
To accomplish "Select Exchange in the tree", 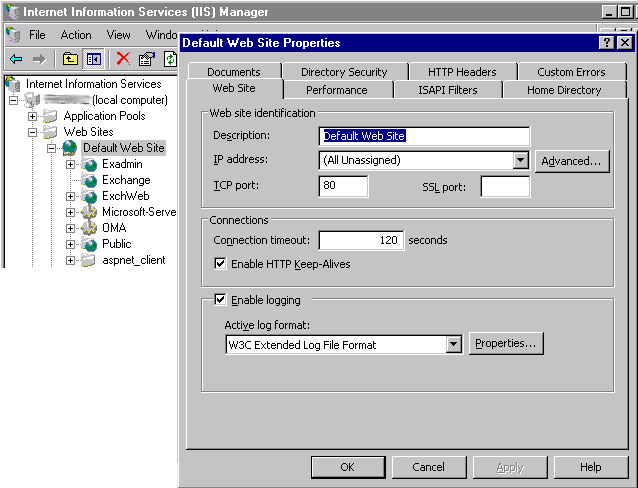I will 126,180.
